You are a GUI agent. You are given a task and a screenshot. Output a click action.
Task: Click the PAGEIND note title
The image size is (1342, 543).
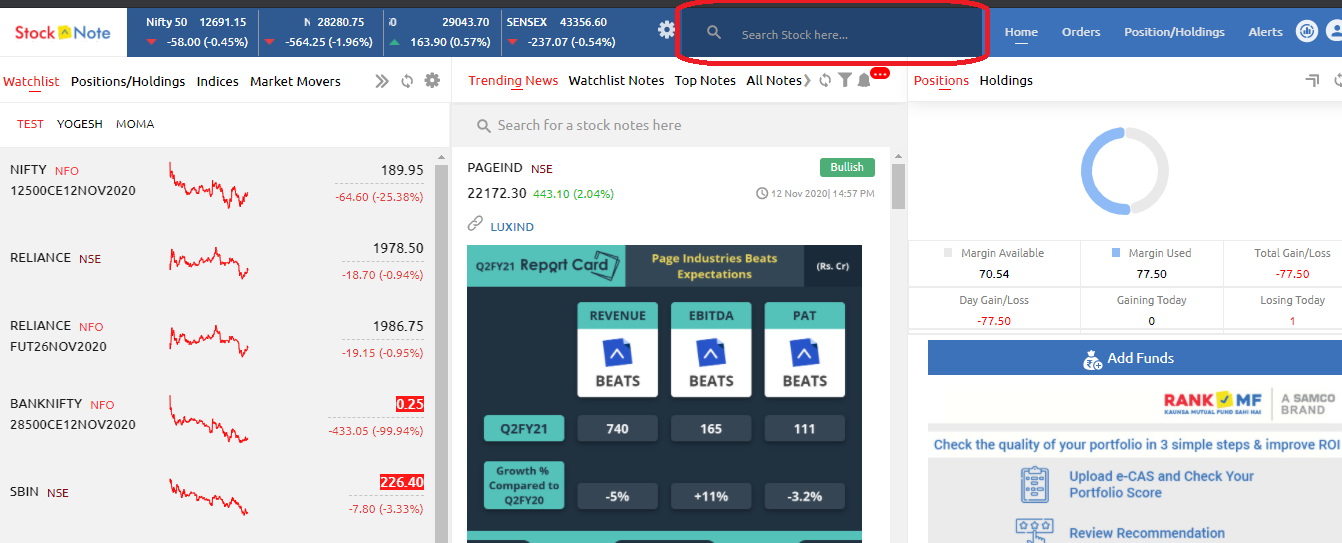(x=495, y=168)
